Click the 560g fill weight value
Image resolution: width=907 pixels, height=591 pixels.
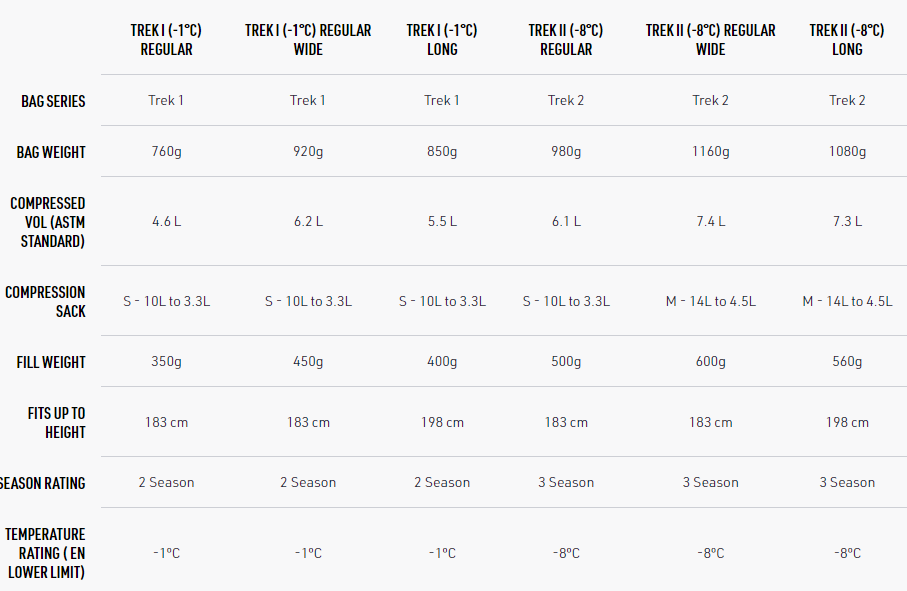[x=847, y=361]
